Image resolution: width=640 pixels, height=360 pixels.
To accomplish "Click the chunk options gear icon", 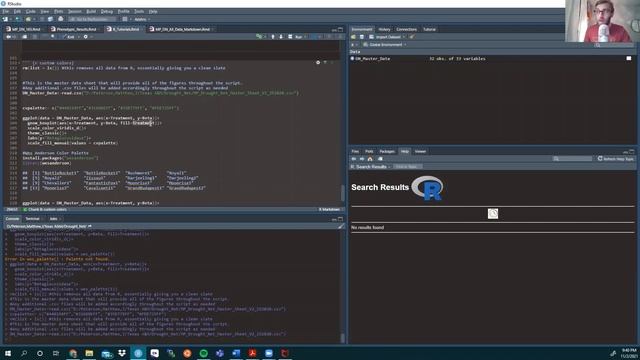I will (x=318, y=62).
